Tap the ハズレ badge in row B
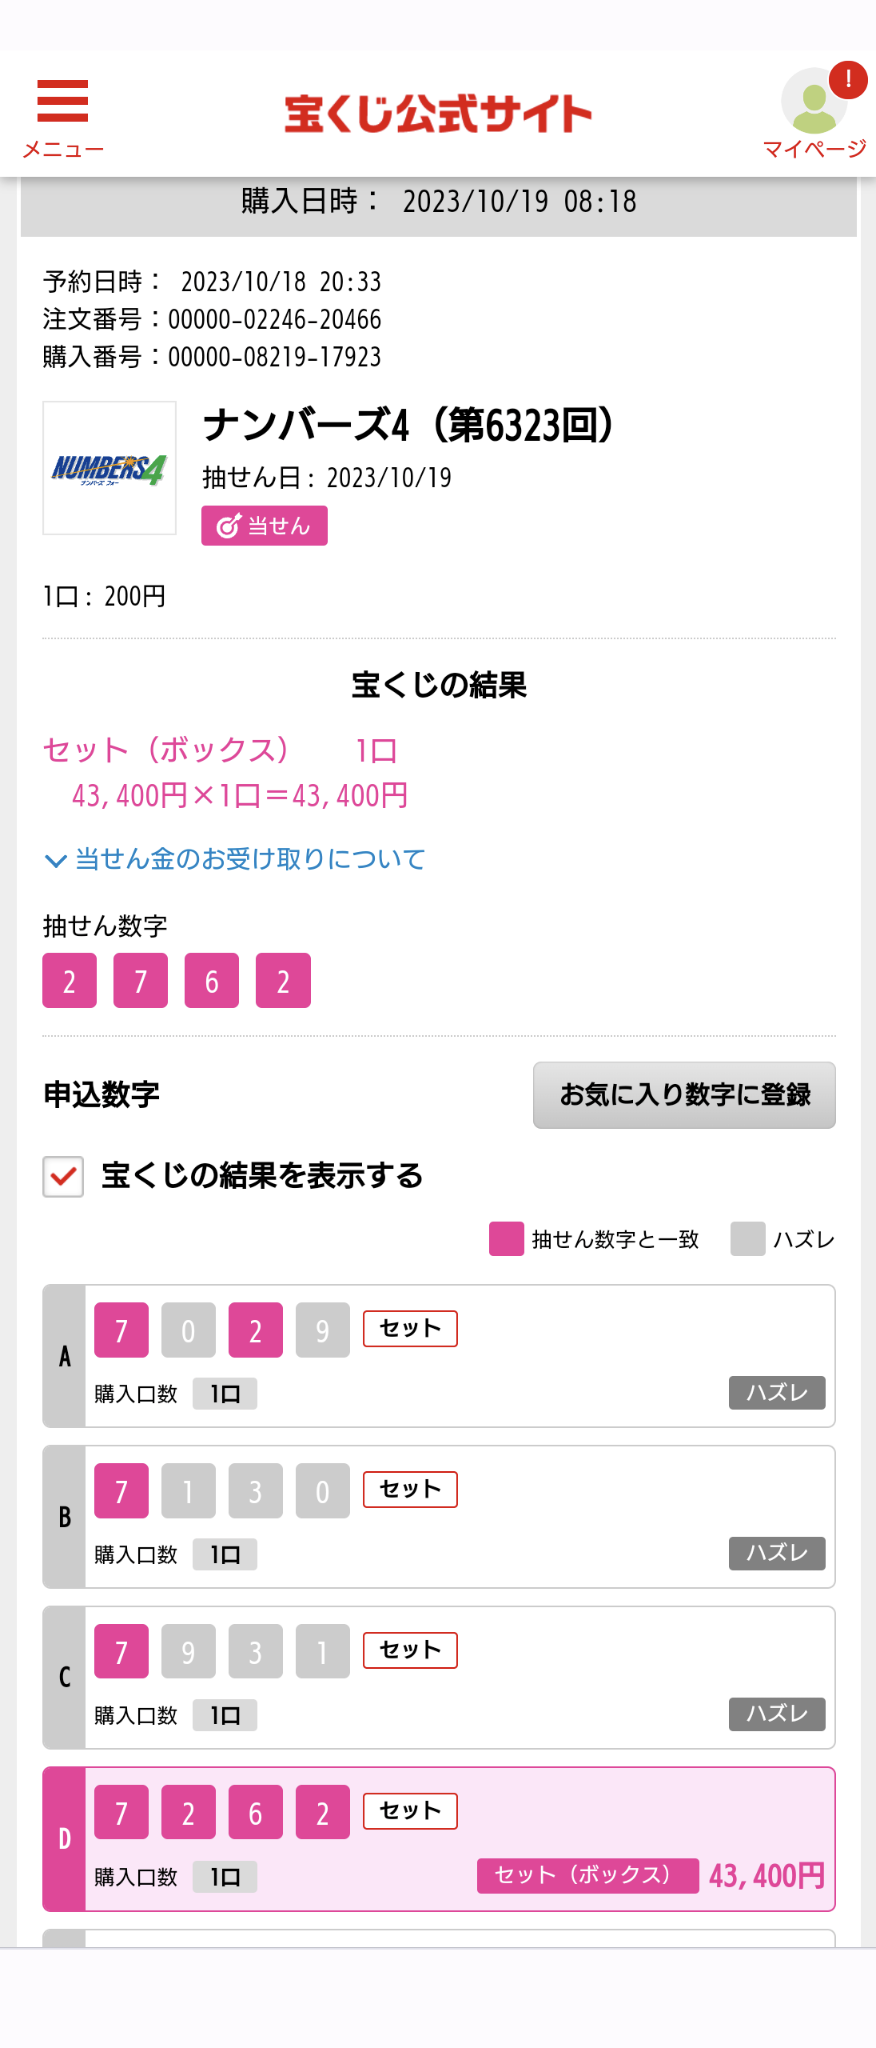Viewport: 876px width, 2048px height. (777, 1553)
